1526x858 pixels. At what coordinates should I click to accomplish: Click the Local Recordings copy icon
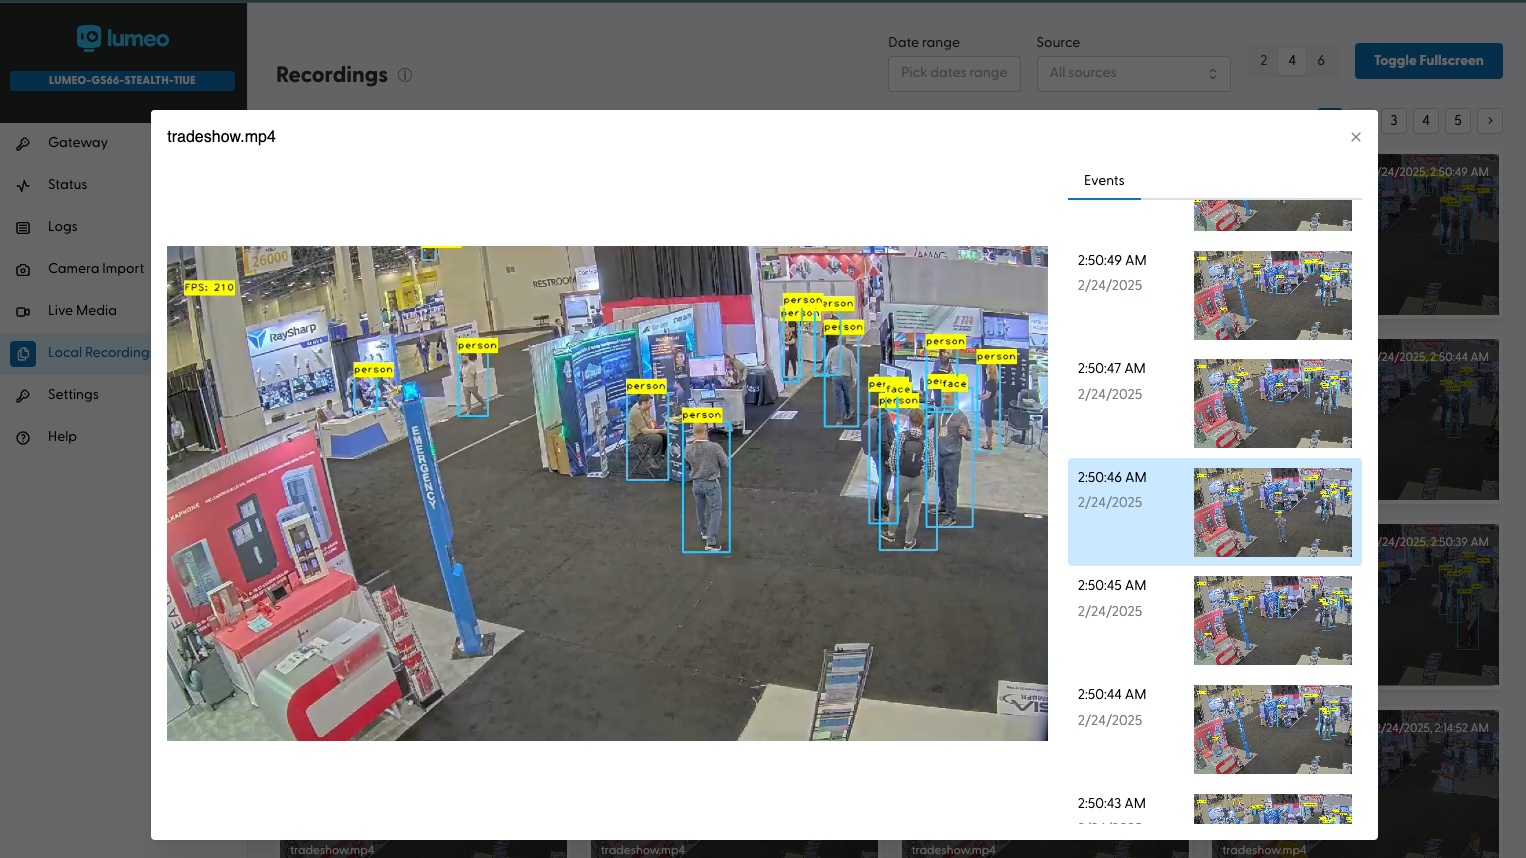[23, 353]
